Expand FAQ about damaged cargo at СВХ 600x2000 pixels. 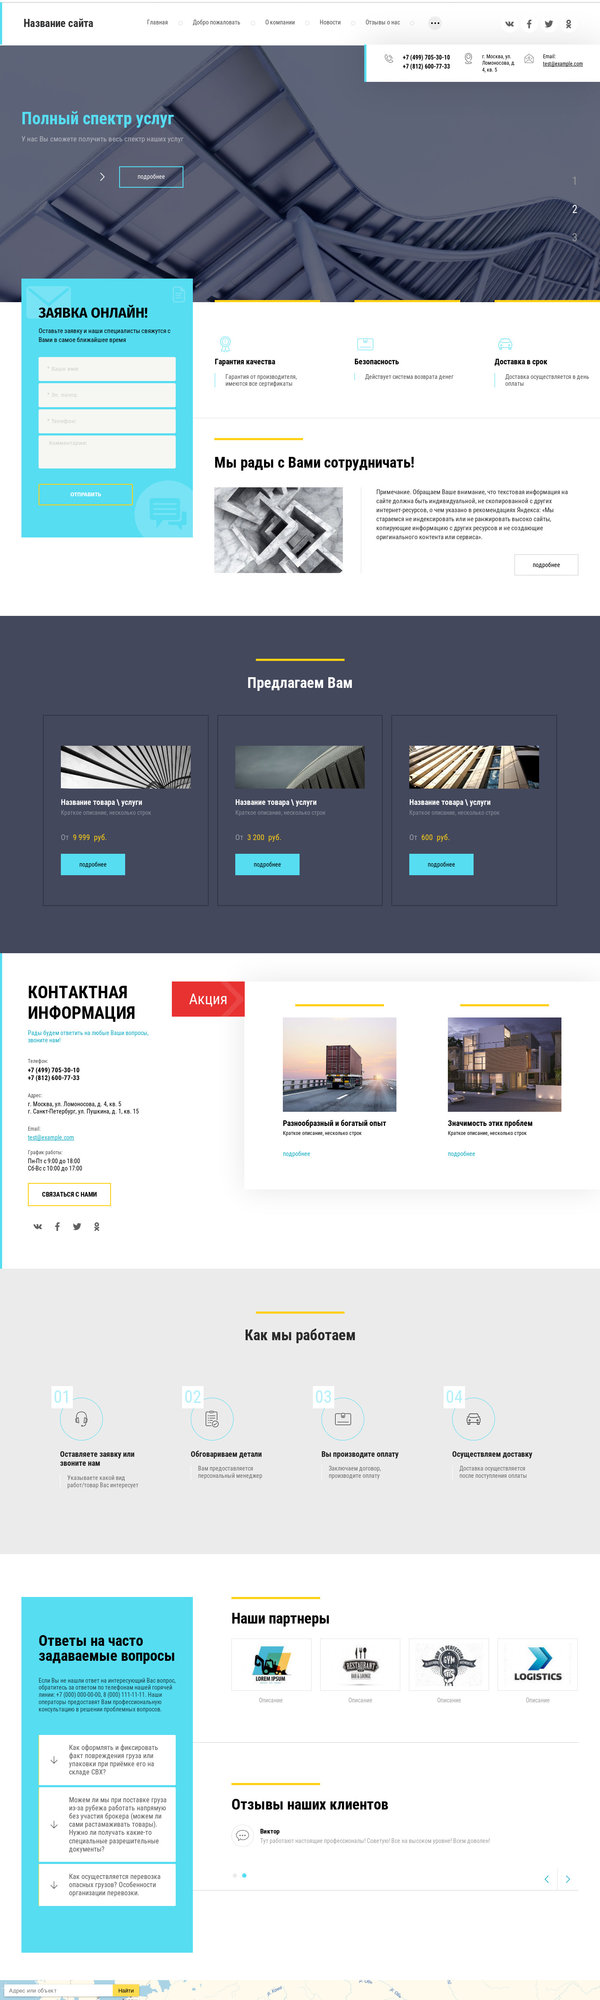(107, 1760)
